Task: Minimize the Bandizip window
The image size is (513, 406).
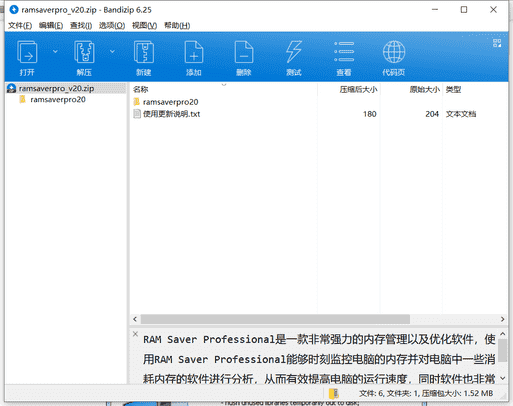Action: pyautogui.click(x=435, y=10)
